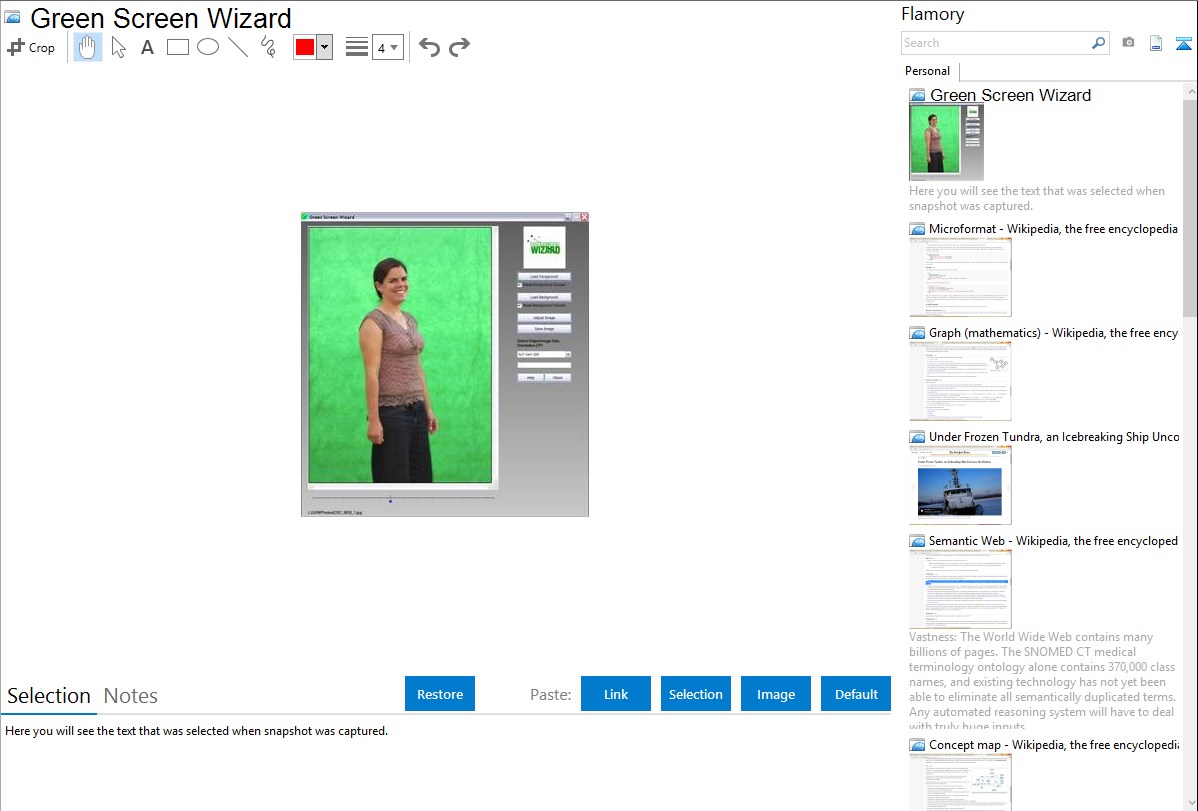Click the icon beside Concept map entry
This screenshot has width=1198, height=811.
[917, 745]
